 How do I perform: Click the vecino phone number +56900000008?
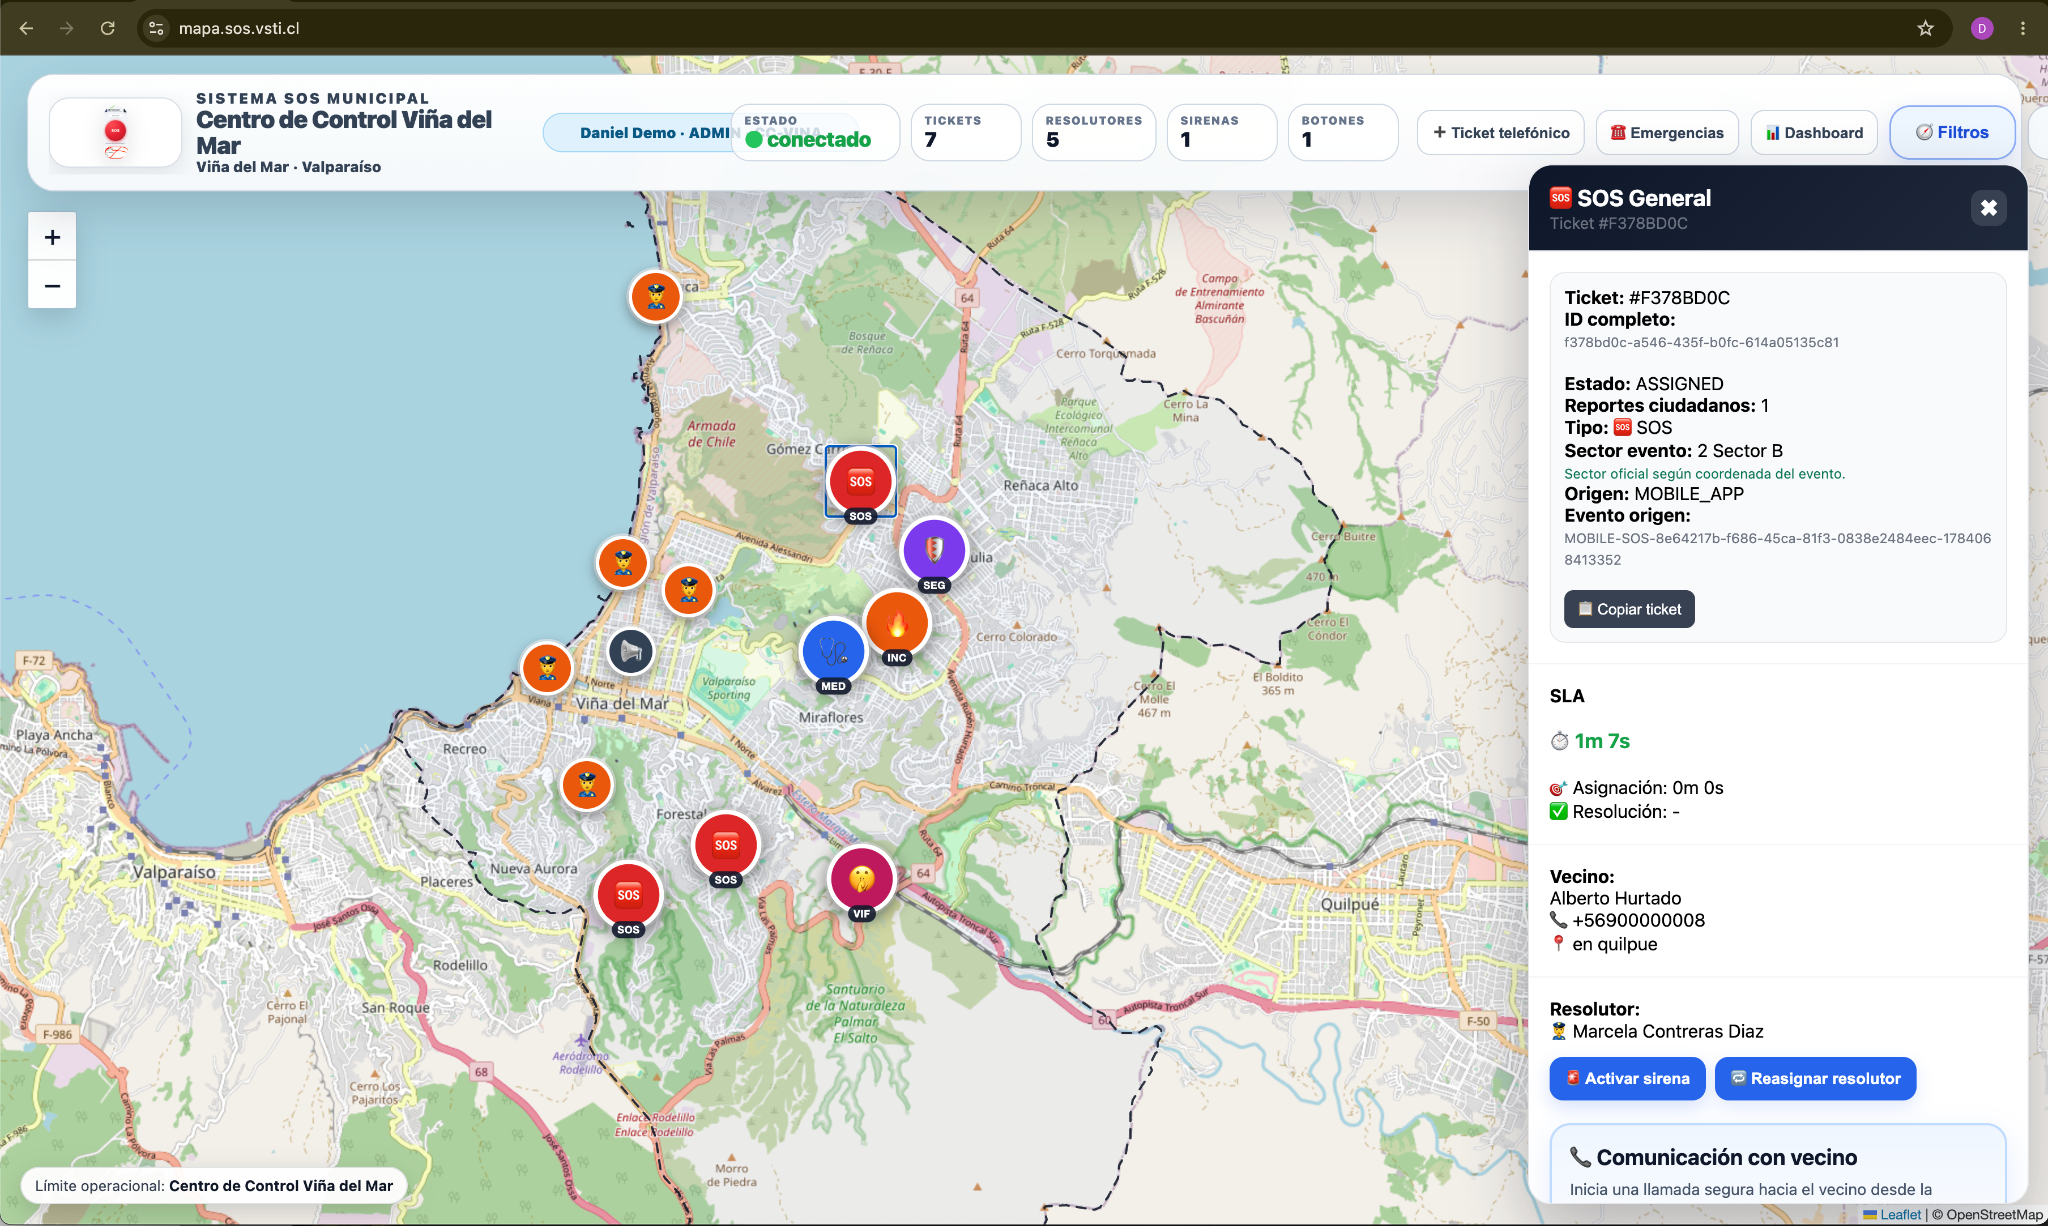[x=1638, y=920]
